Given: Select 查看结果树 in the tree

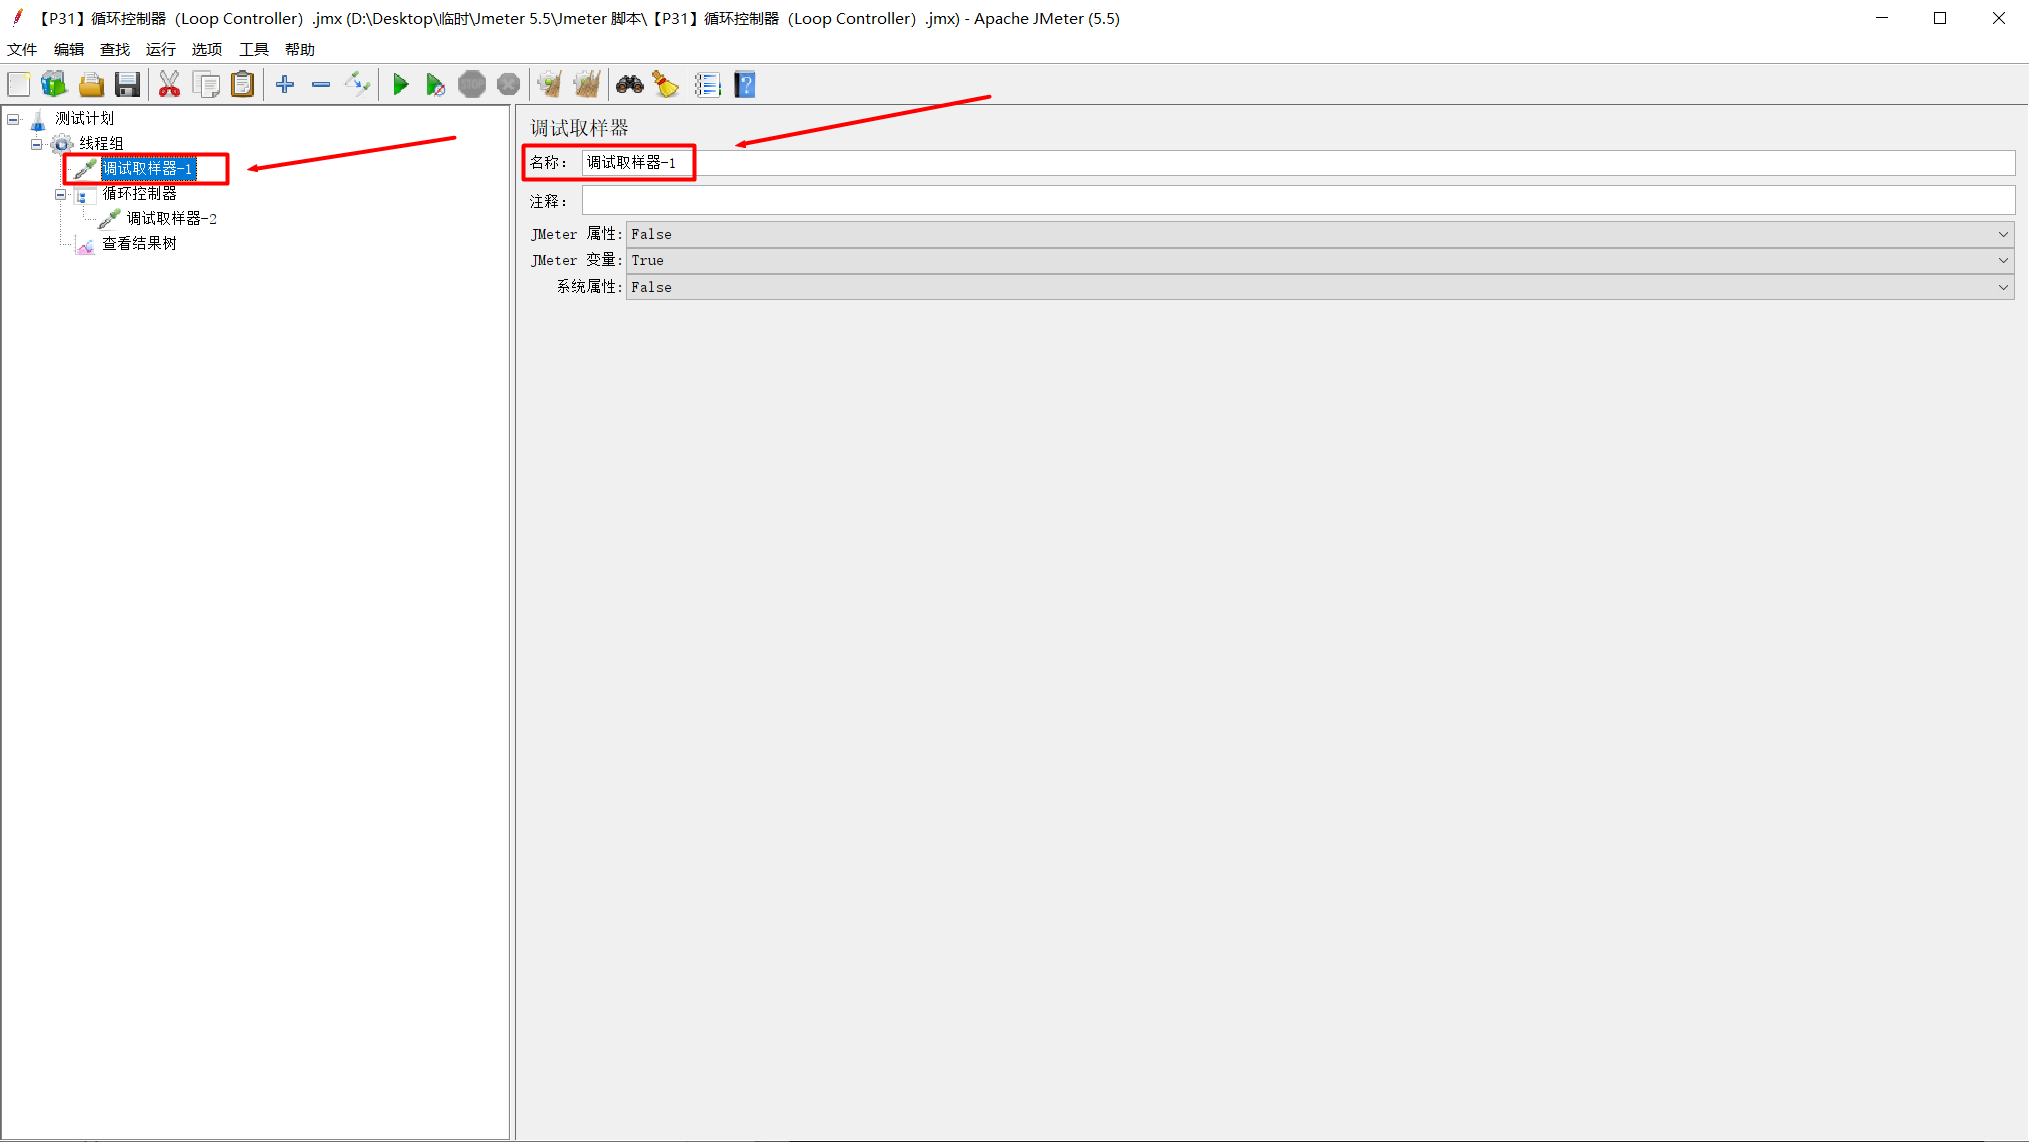Looking at the screenshot, I should 139,244.
